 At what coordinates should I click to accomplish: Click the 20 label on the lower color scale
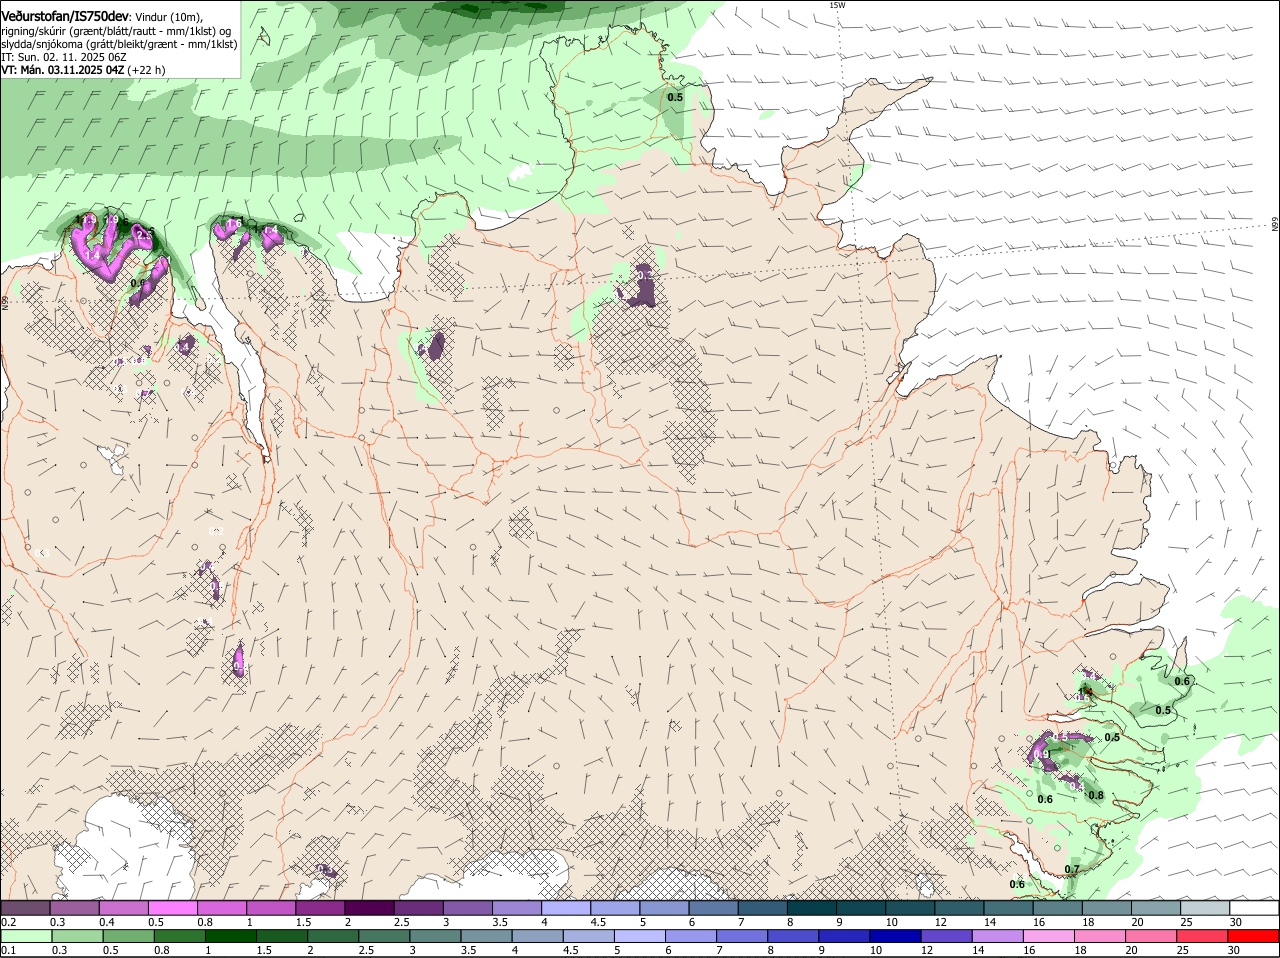1132,950
